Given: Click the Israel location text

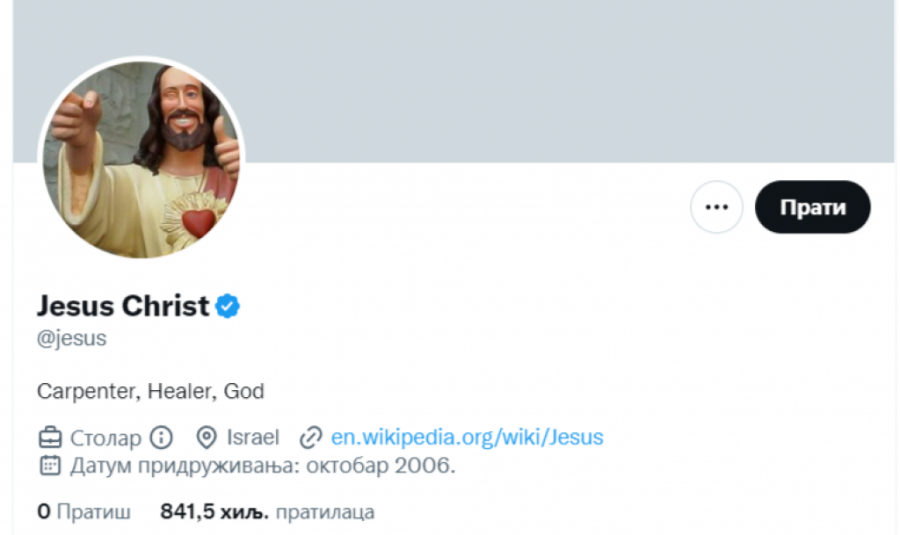Looking at the screenshot, I should click(x=253, y=438).
